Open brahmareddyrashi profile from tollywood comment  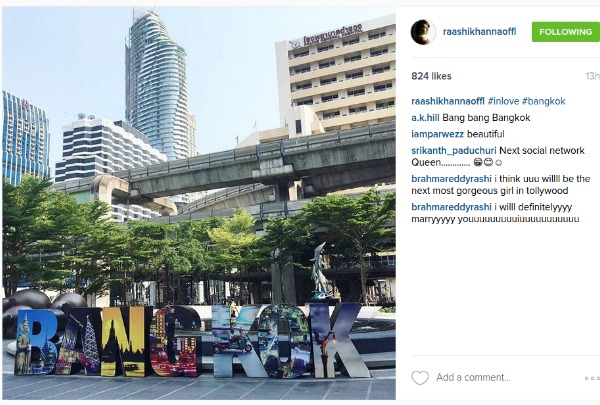coord(451,179)
